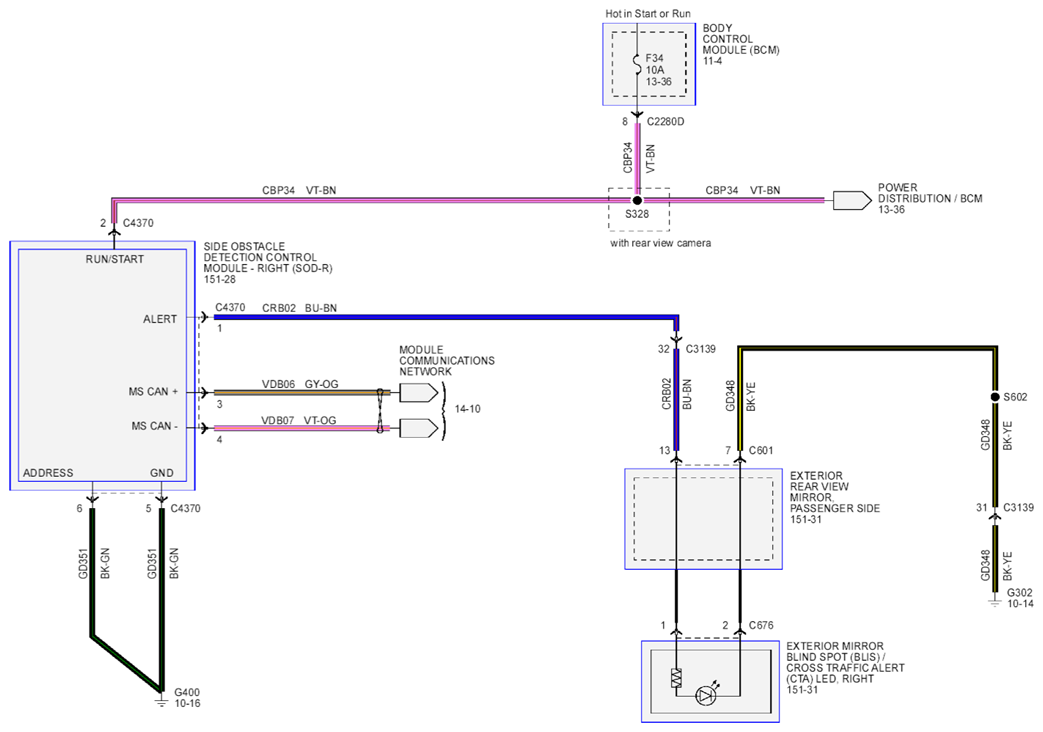Select the SIDE OBSTACLE DETECTION CONTROL MODULE label
The image size is (1043, 732).
[267, 258]
